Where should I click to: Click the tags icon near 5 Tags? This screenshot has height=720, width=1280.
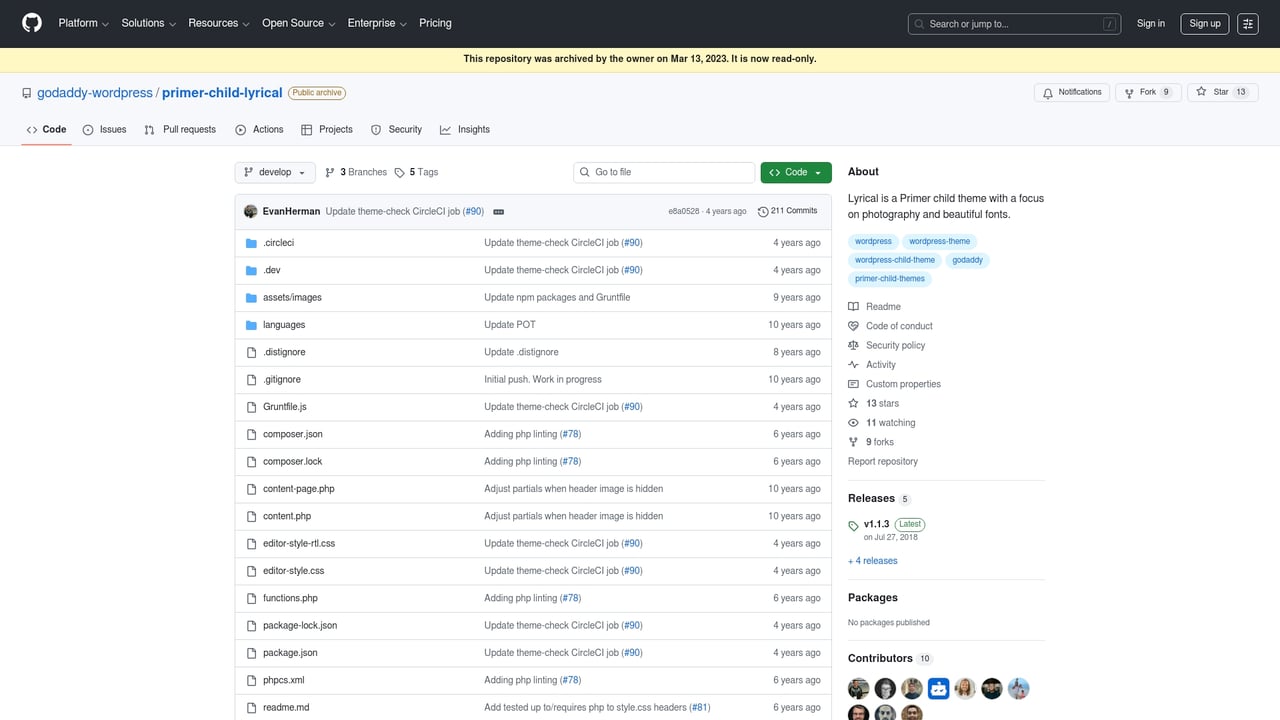pos(400,171)
